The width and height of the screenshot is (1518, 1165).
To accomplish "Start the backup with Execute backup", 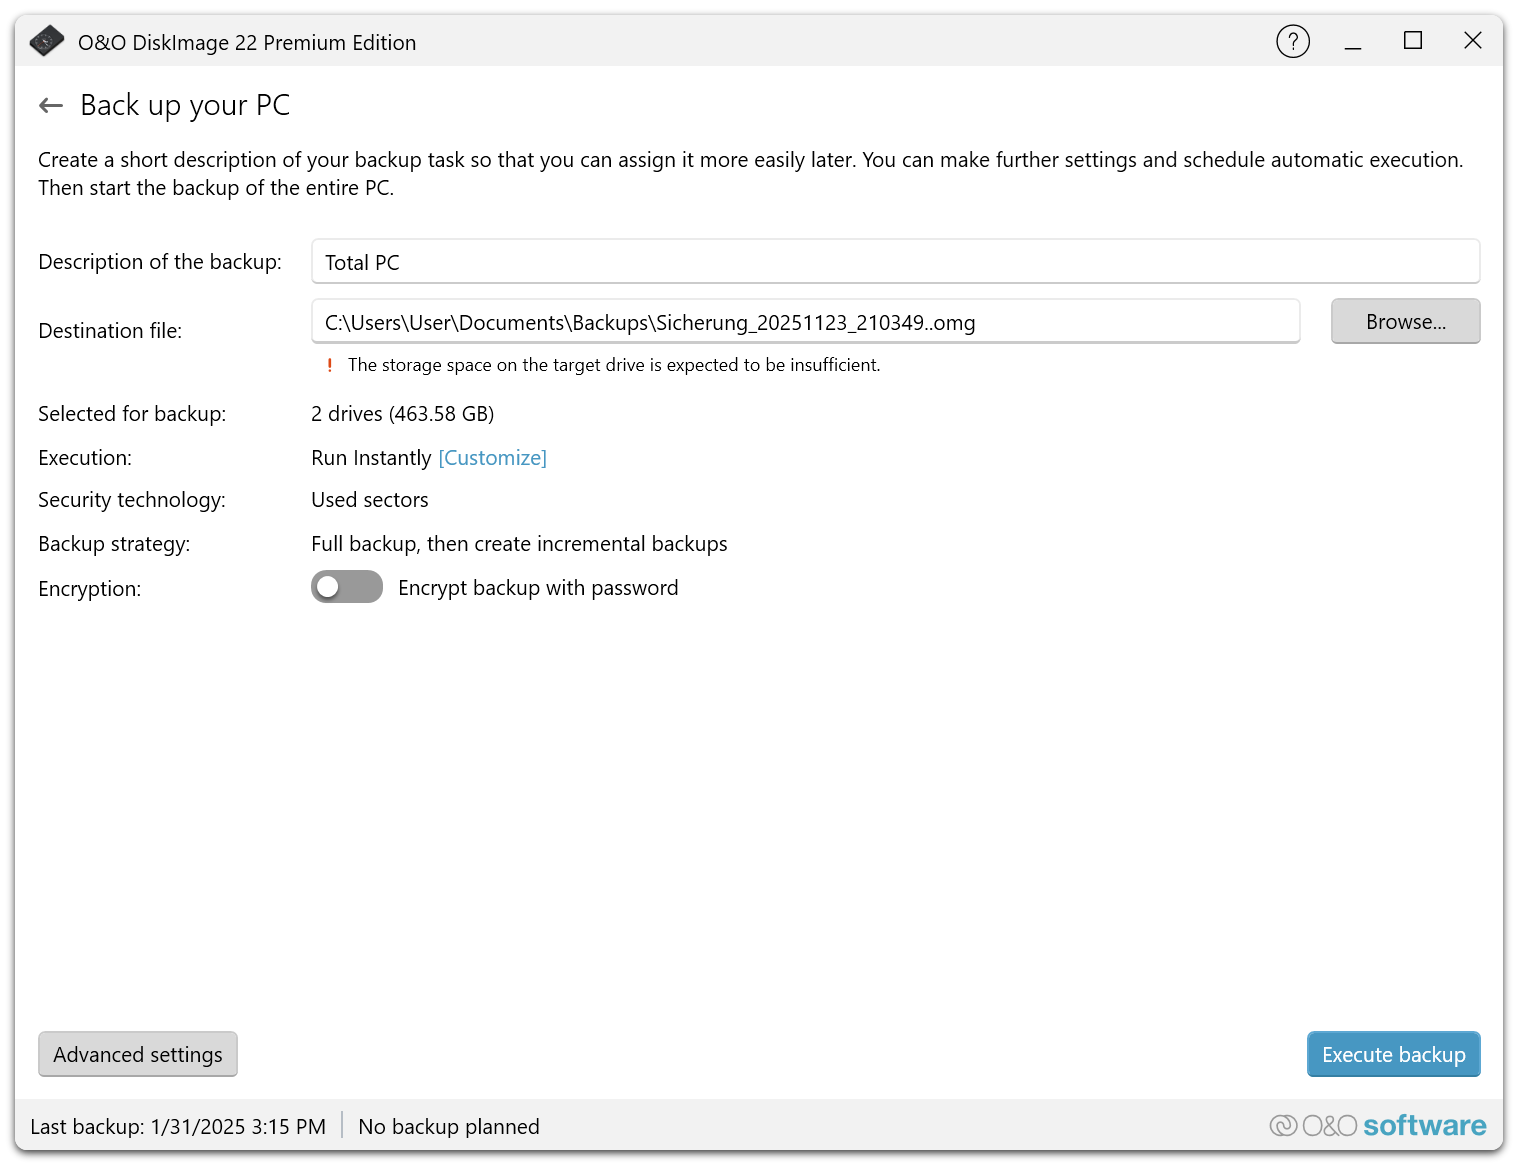I will (x=1393, y=1054).
